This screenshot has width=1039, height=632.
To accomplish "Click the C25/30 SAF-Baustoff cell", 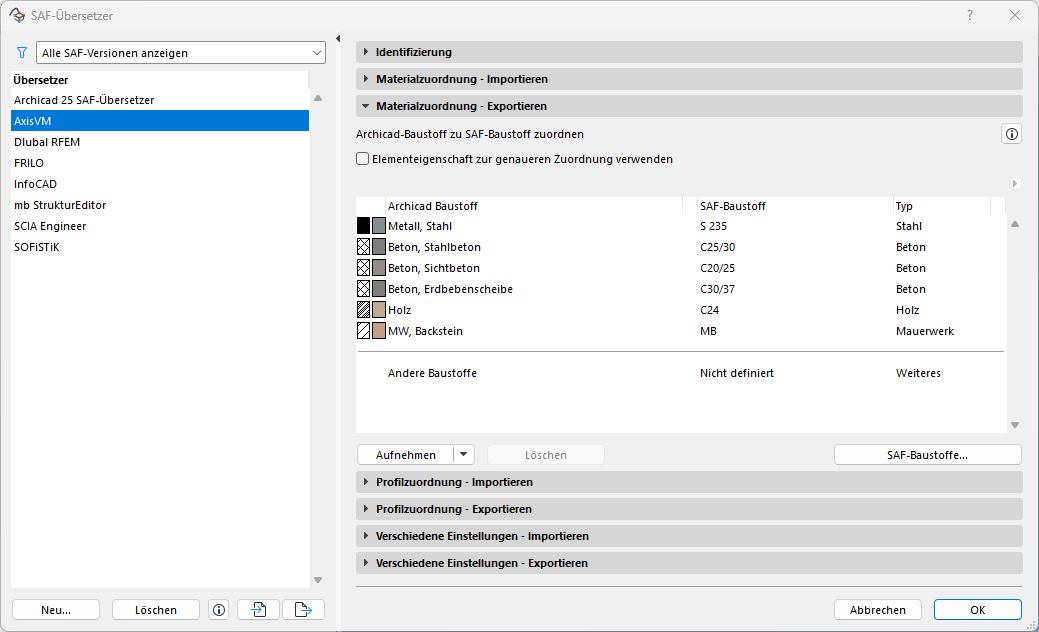I will click(x=718, y=247).
